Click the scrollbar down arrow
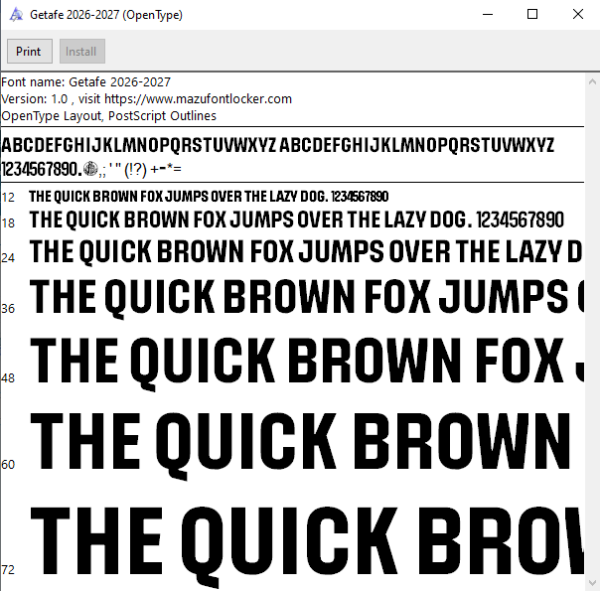Image resolution: width=600 pixels, height=591 pixels. coord(592,583)
